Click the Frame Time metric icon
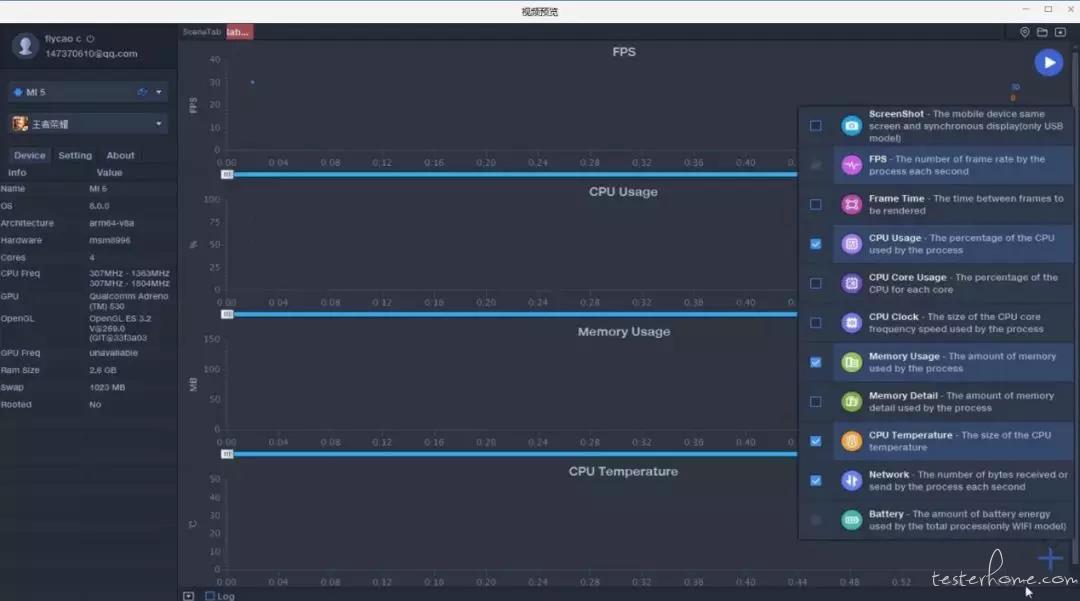Image resolution: width=1080 pixels, height=601 pixels. pyautogui.click(x=851, y=204)
